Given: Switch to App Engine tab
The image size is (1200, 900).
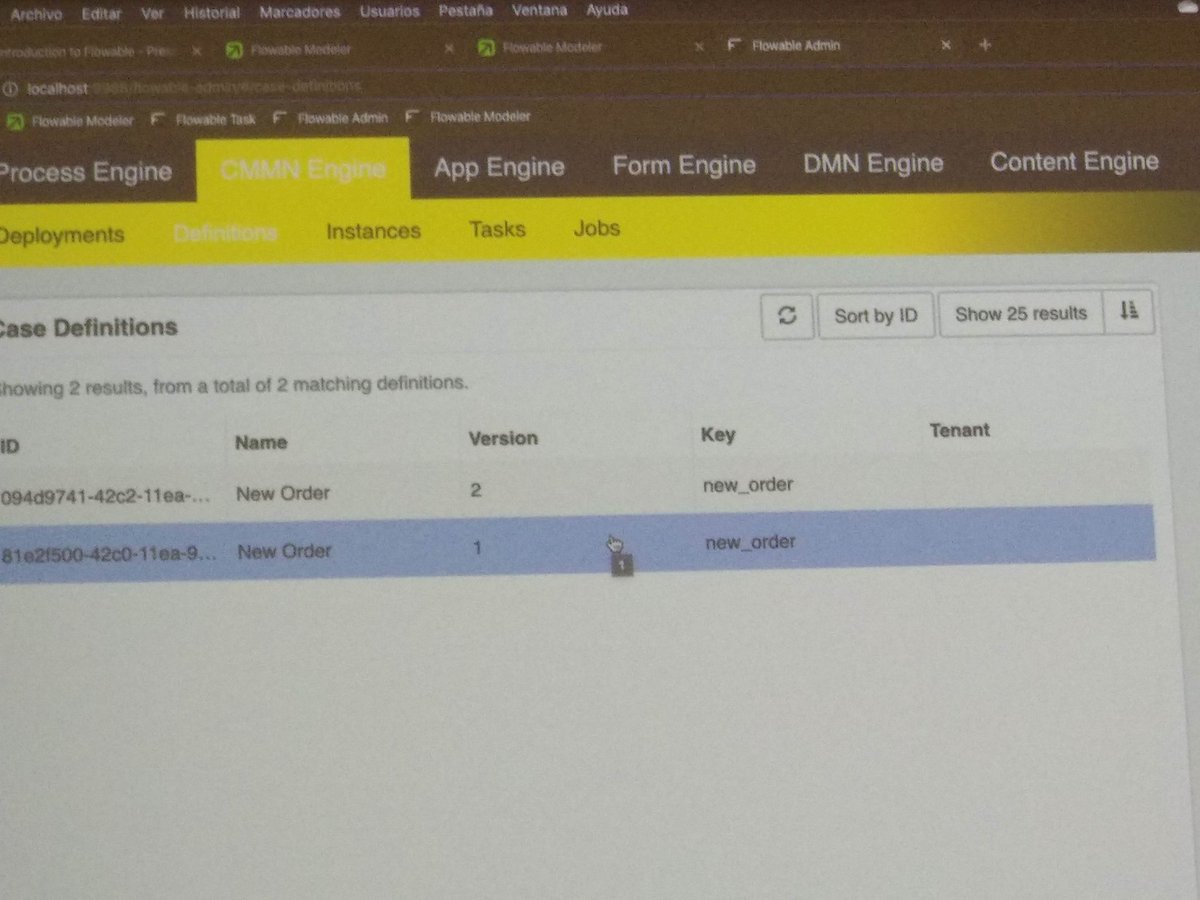Looking at the screenshot, I should (499, 167).
